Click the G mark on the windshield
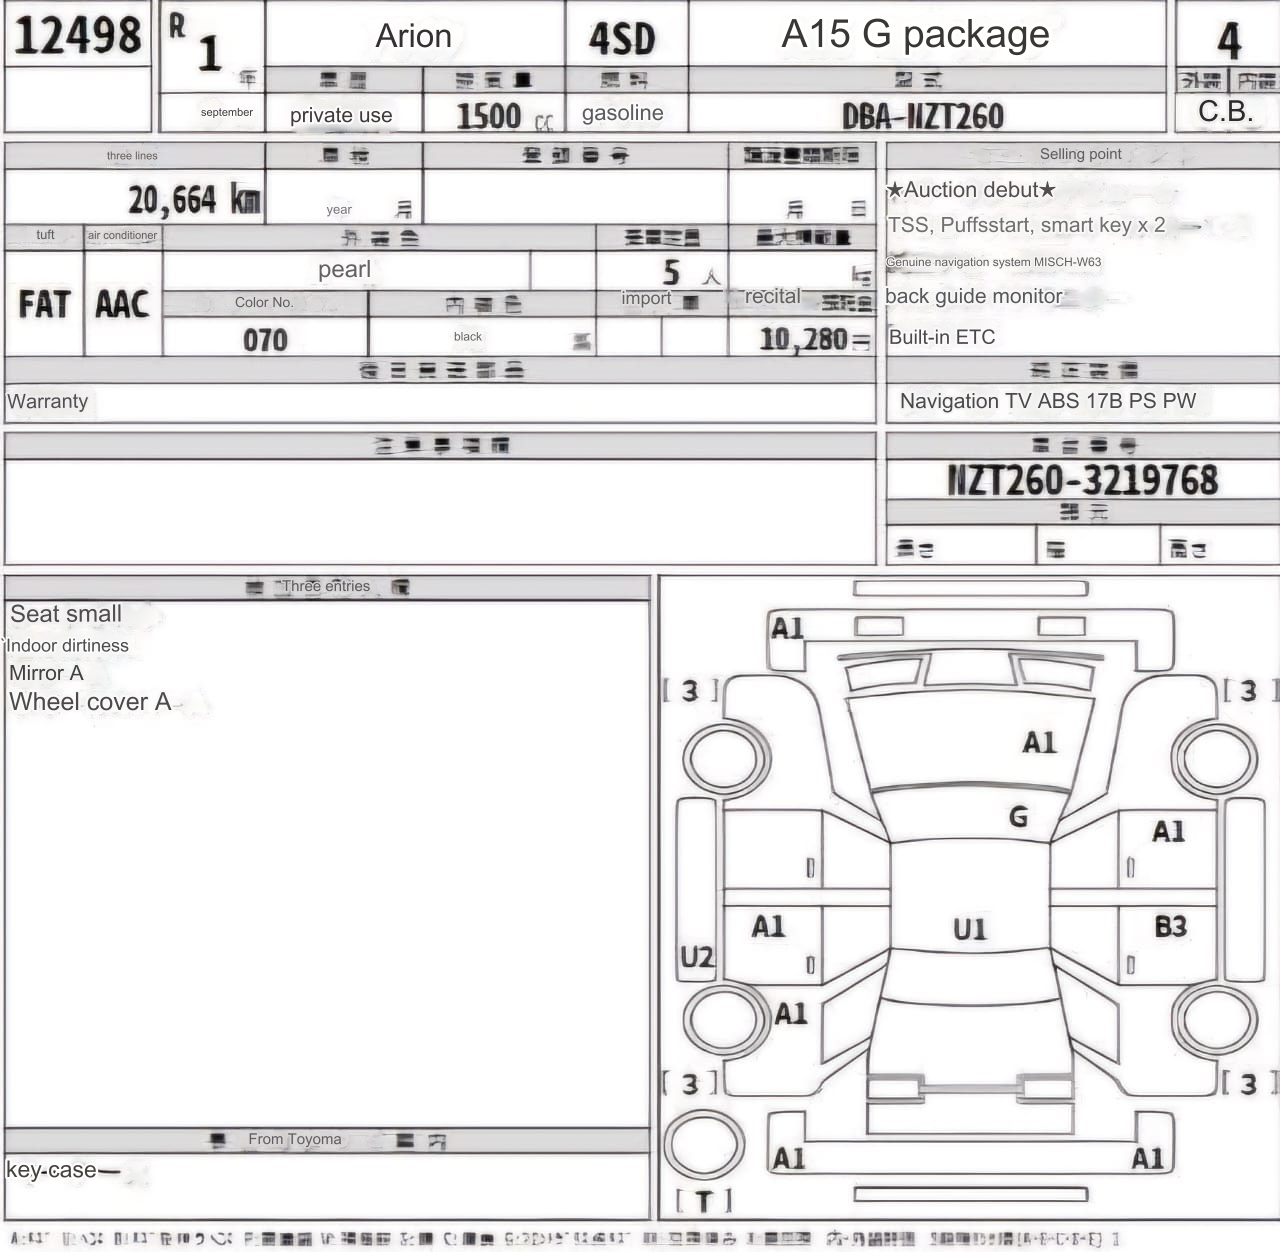This screenshot has height=1252, width=1280. point(1018,817)
